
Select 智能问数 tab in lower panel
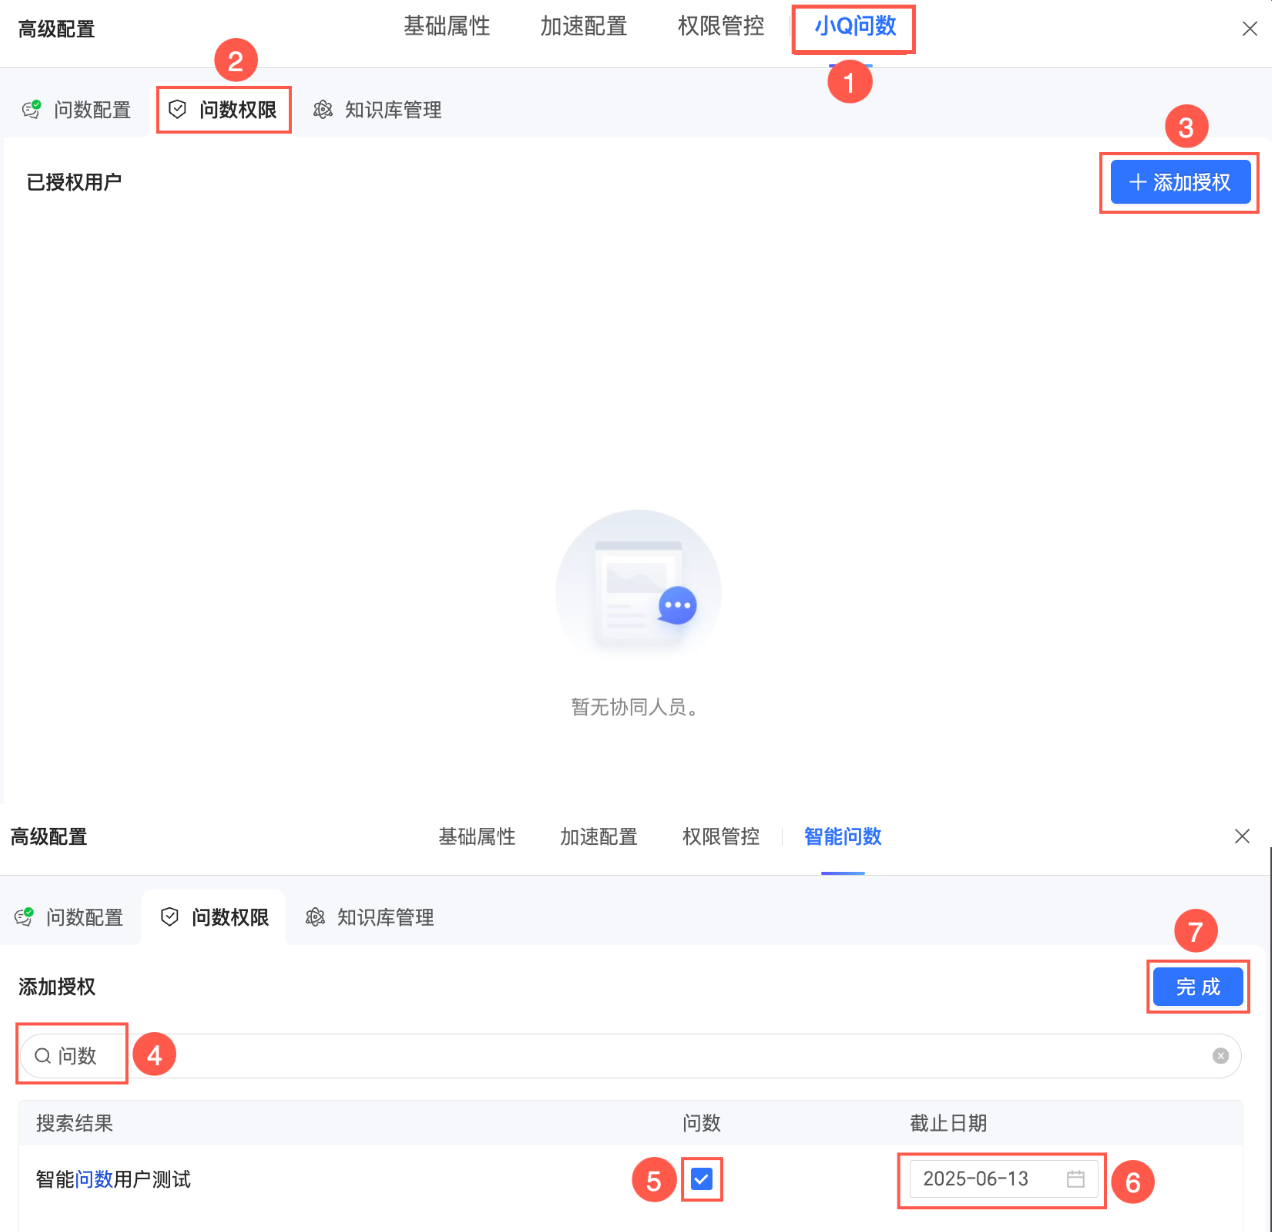pos(843,837)
